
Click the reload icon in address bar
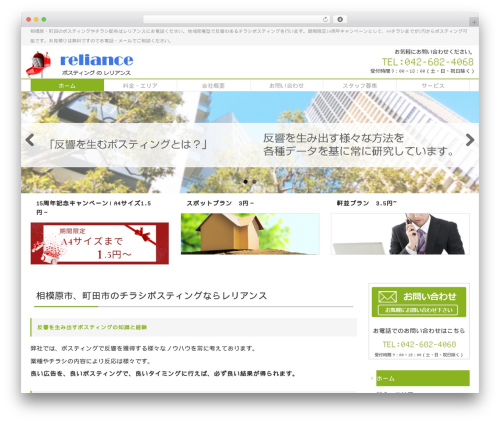(325, 19)
